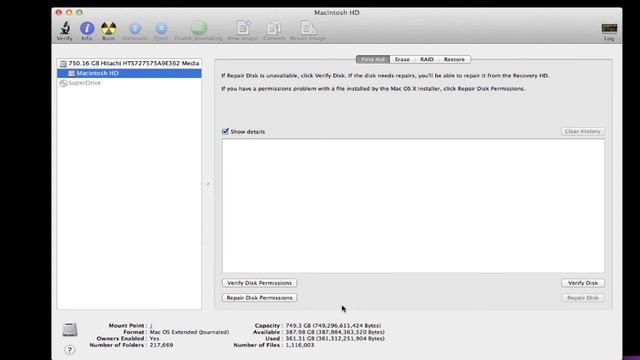This screenshot has width=640, height=360.
Task: Switch to the RAID tab
Action: pos(427,60)
